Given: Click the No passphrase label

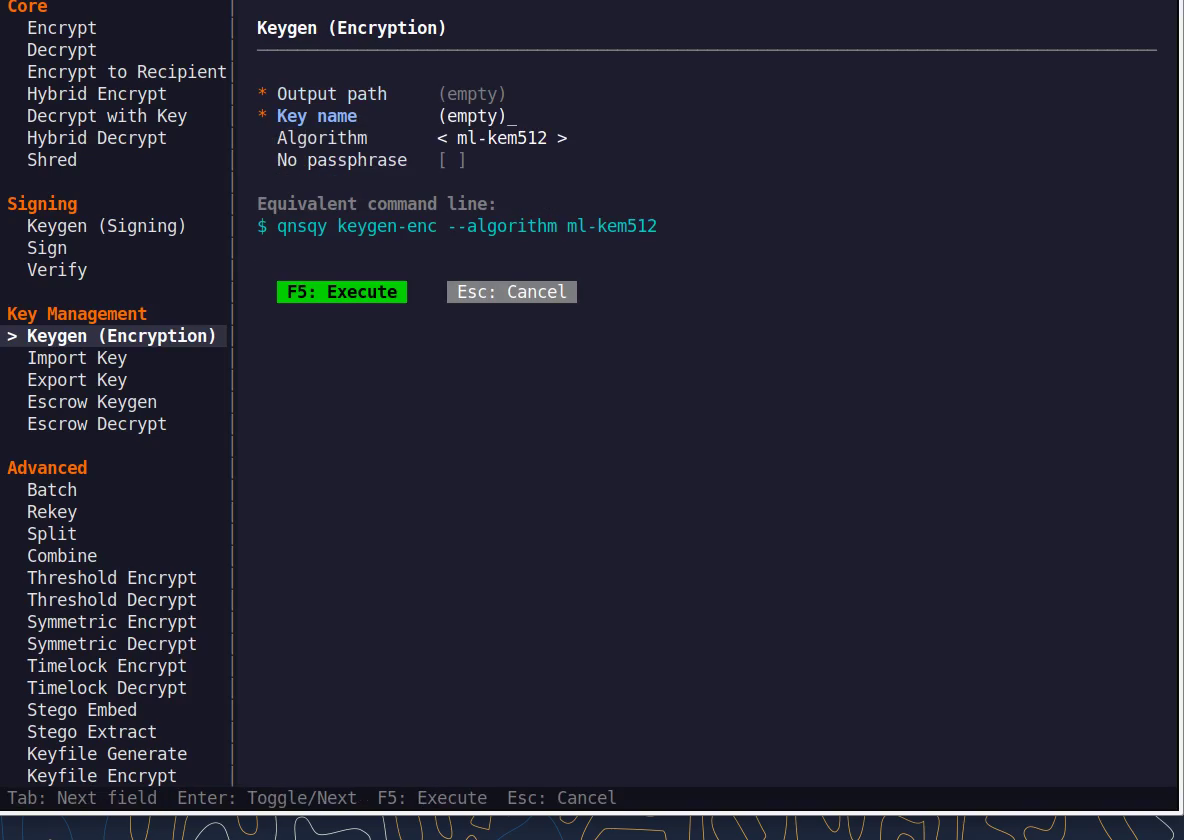Looking at the screenshot, I should click(342, 159).
